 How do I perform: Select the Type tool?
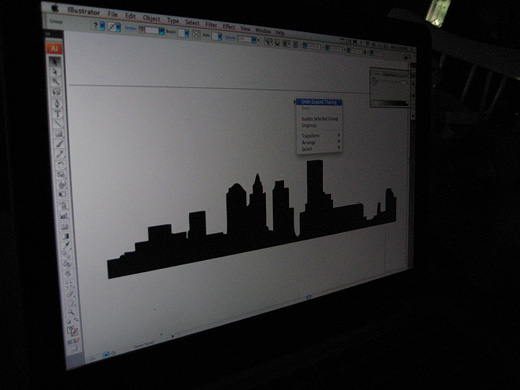pos(58,113)
